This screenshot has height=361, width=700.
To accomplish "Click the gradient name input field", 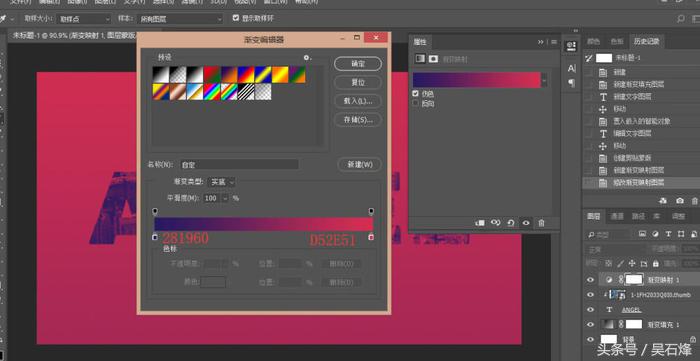I will (x=239, y=165).
